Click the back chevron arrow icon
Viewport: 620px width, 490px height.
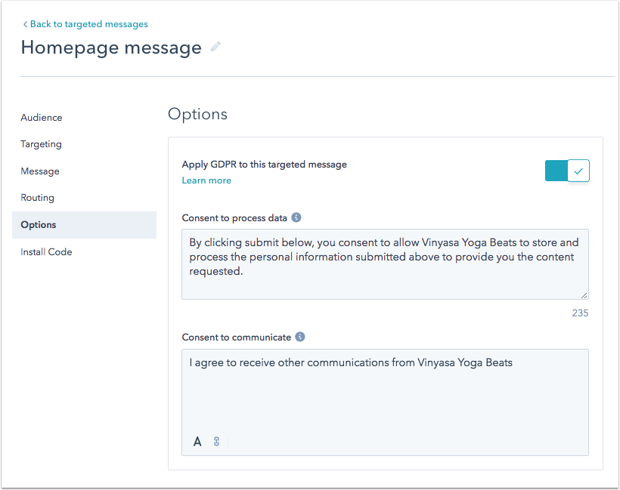pyautogui.click(x=25, y=24)
